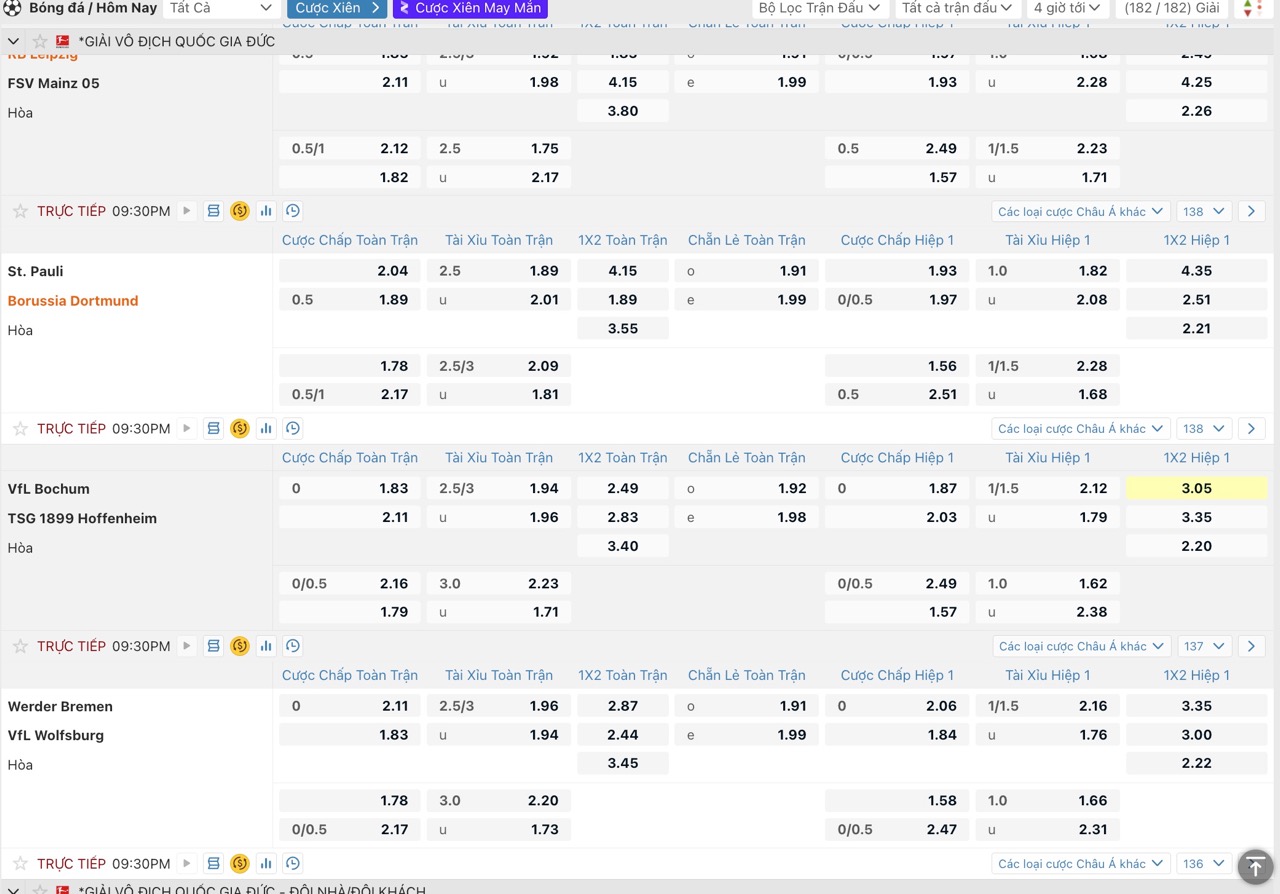This screenshot has width=1280, height=894.
Task: Open the Tất Cả dropdown
Action: coord(221,8)
